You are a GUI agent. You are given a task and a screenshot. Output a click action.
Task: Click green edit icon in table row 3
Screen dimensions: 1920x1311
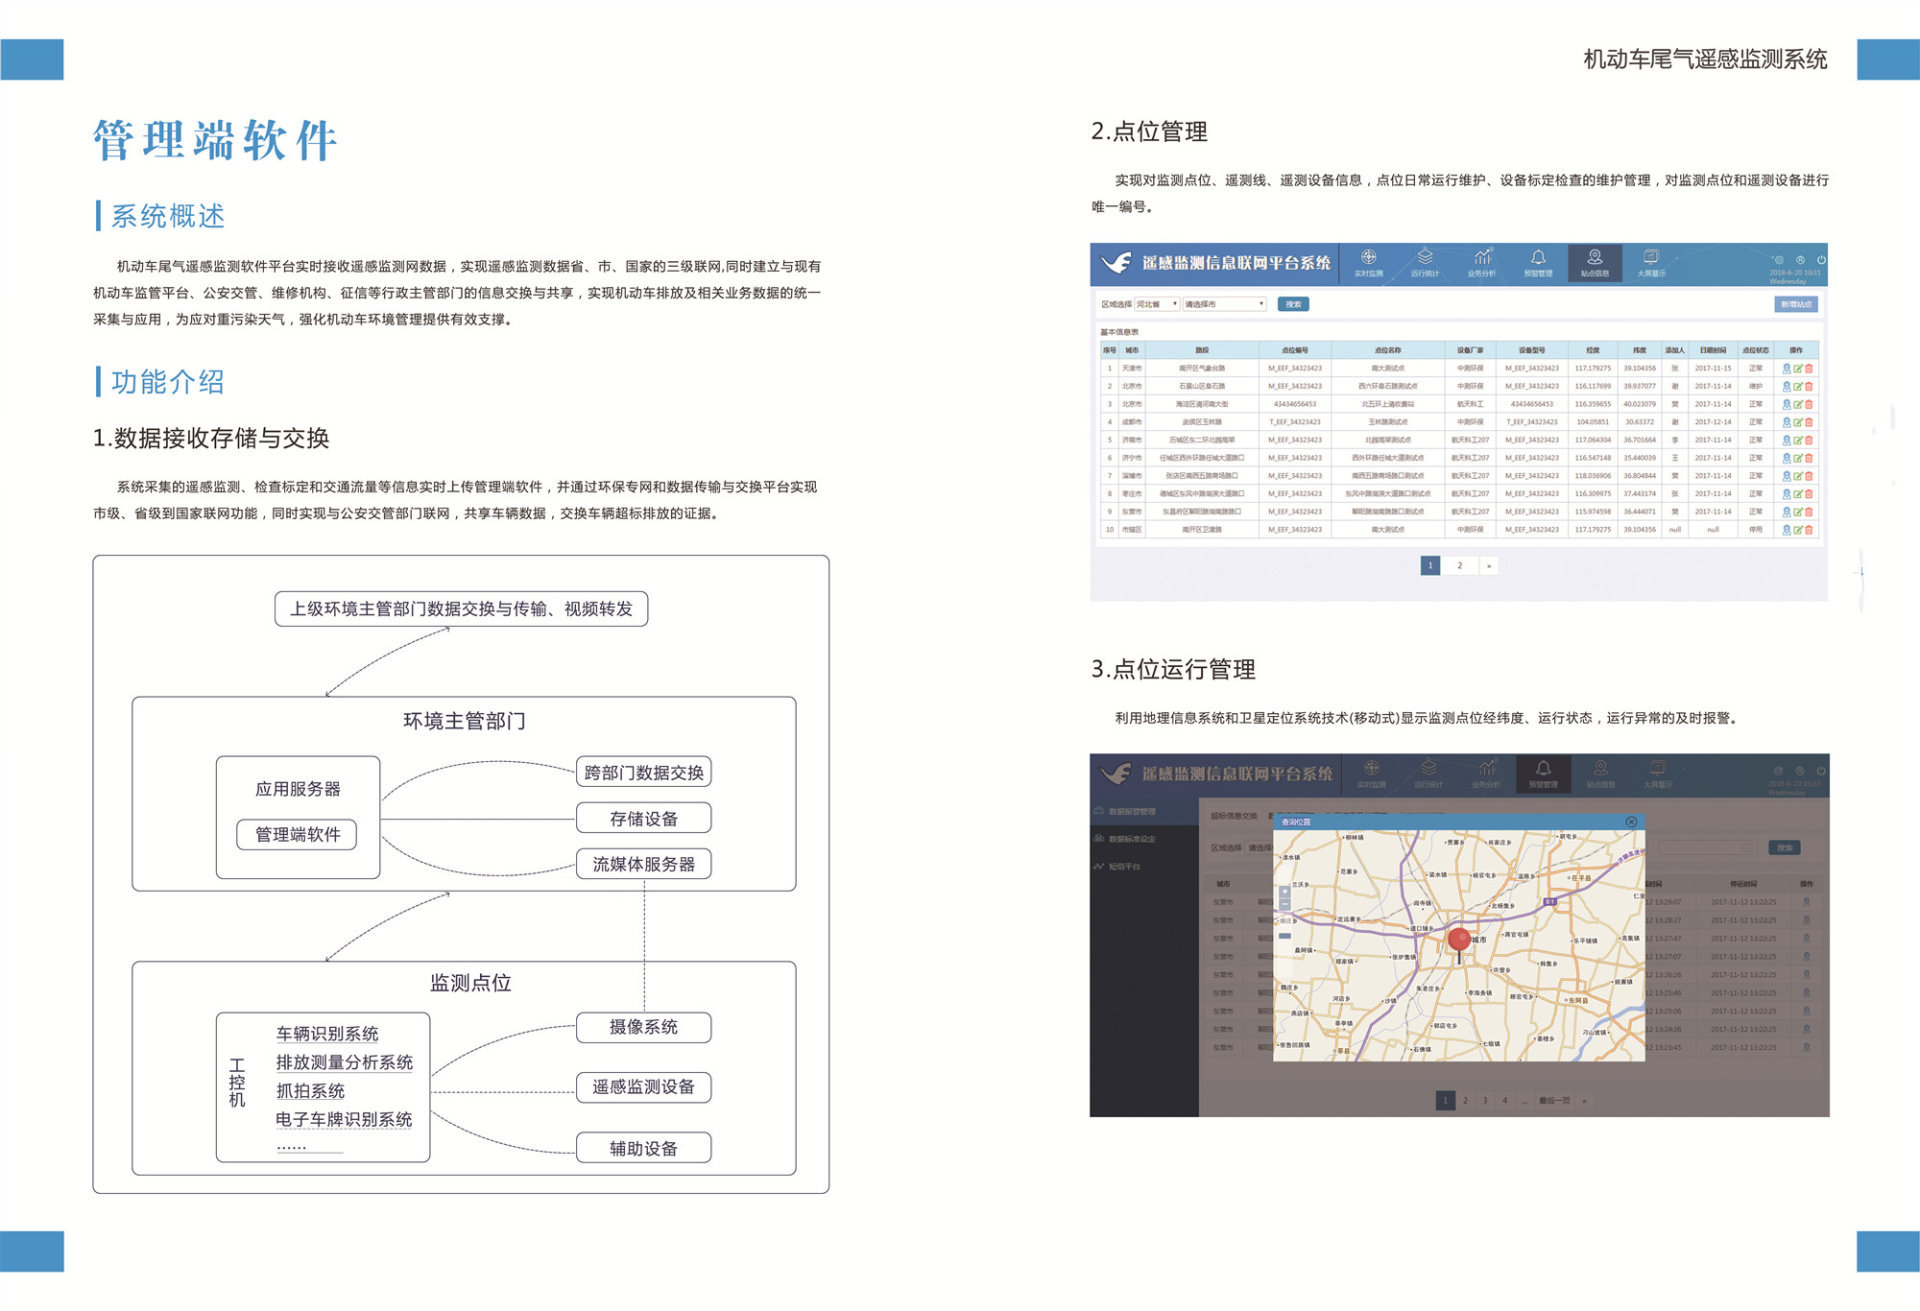[1798, 404]
